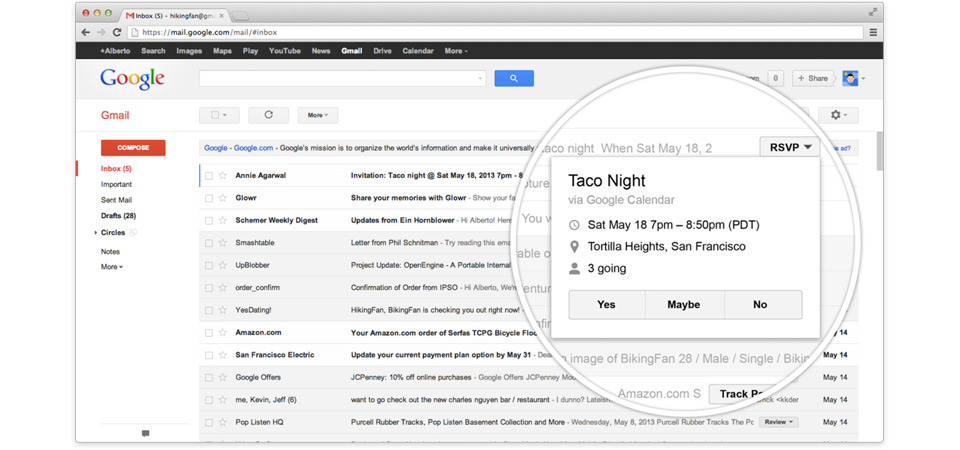
Task: Star the UpBlobber email
Action: pos(223,265)
